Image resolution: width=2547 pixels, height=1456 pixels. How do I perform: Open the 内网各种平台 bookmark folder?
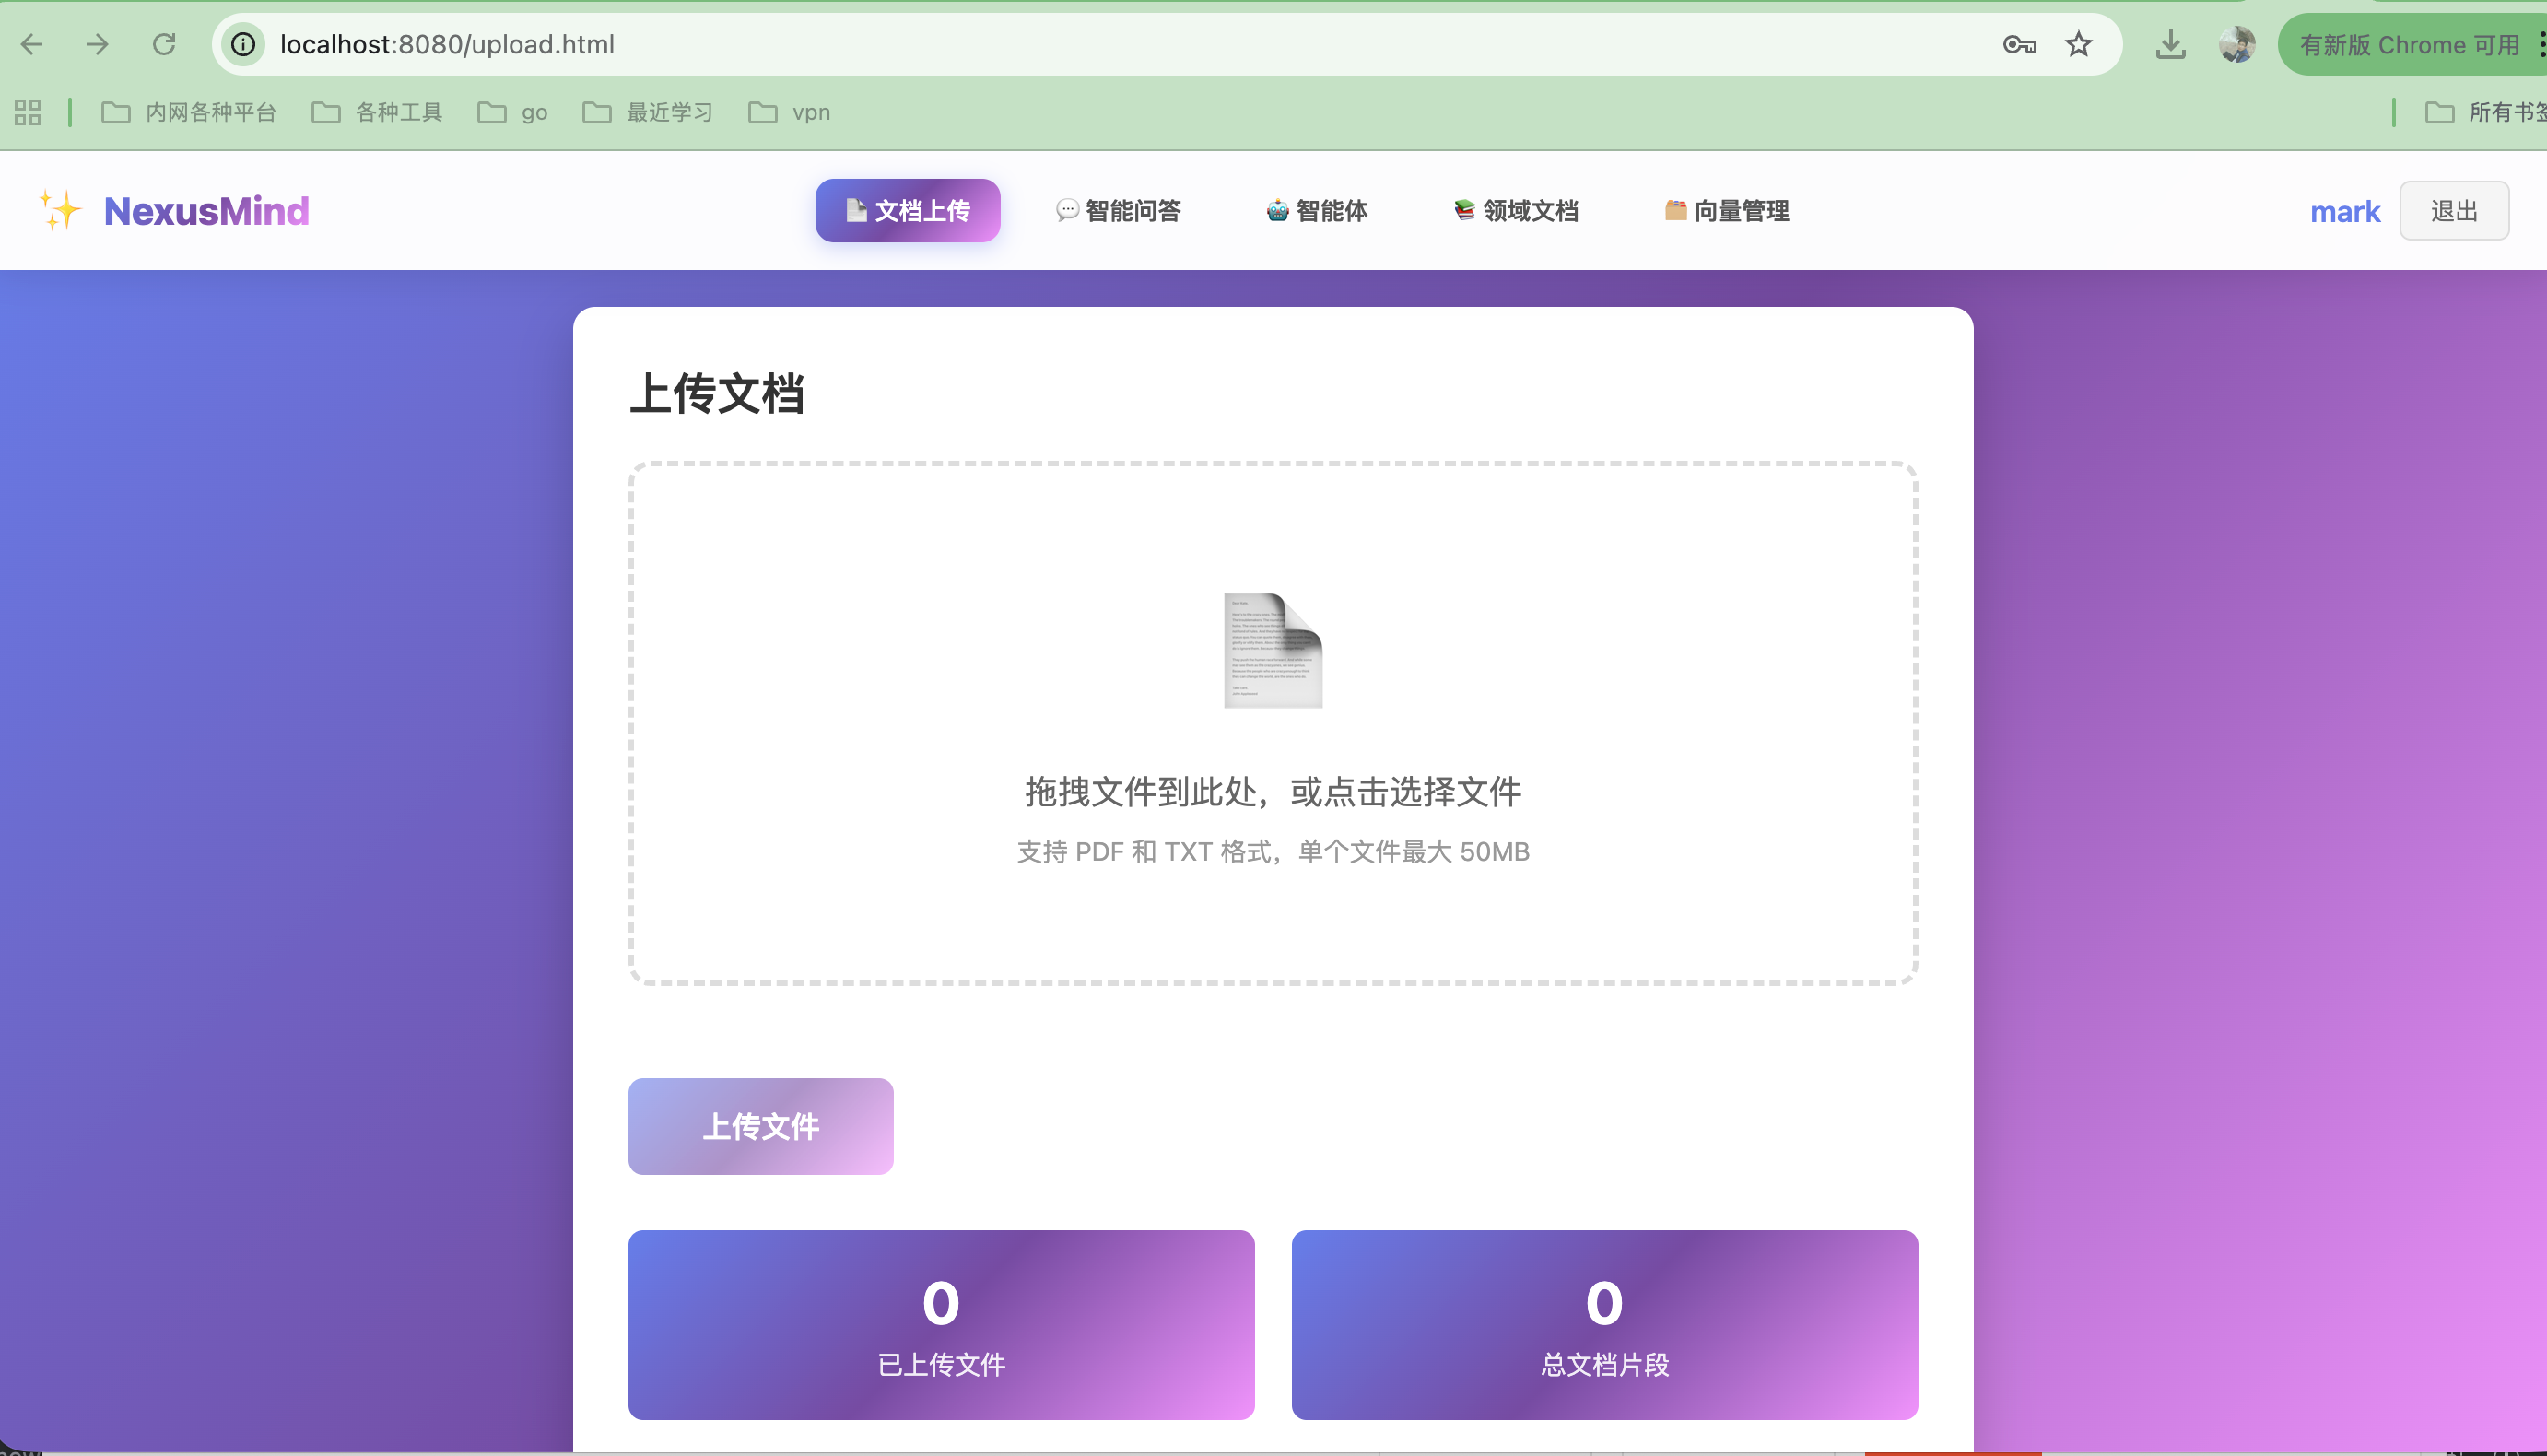pyautogui.click(x=189, y=112)
